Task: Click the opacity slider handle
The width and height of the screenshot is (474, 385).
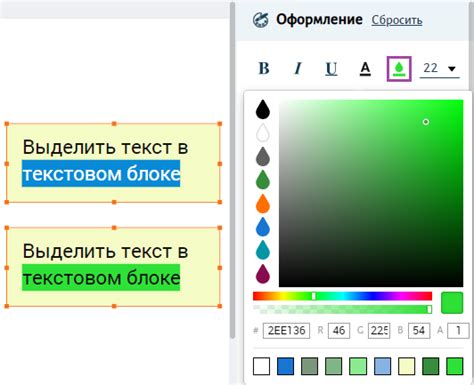Action: (x=429, y=309)
